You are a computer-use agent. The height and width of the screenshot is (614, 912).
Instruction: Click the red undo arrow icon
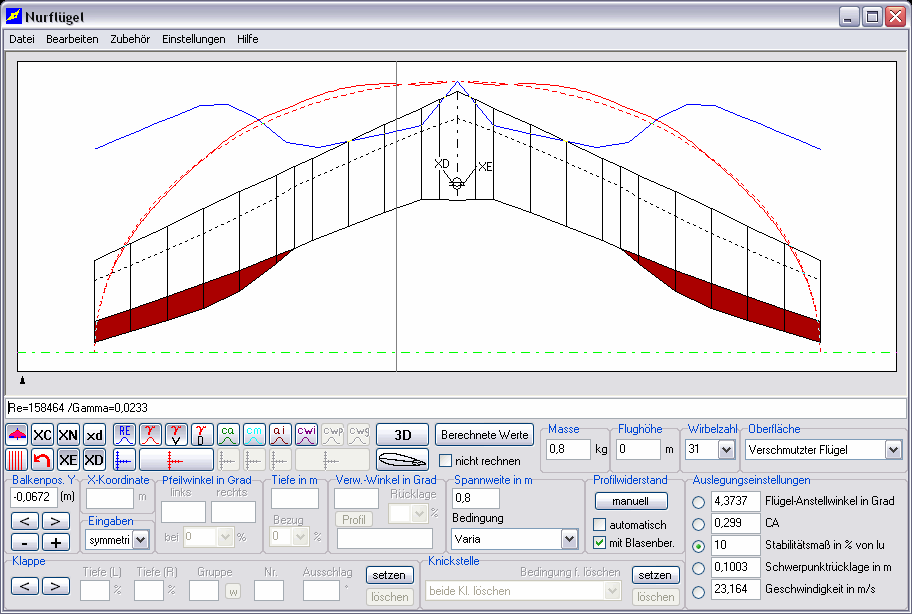click(42, 460)
